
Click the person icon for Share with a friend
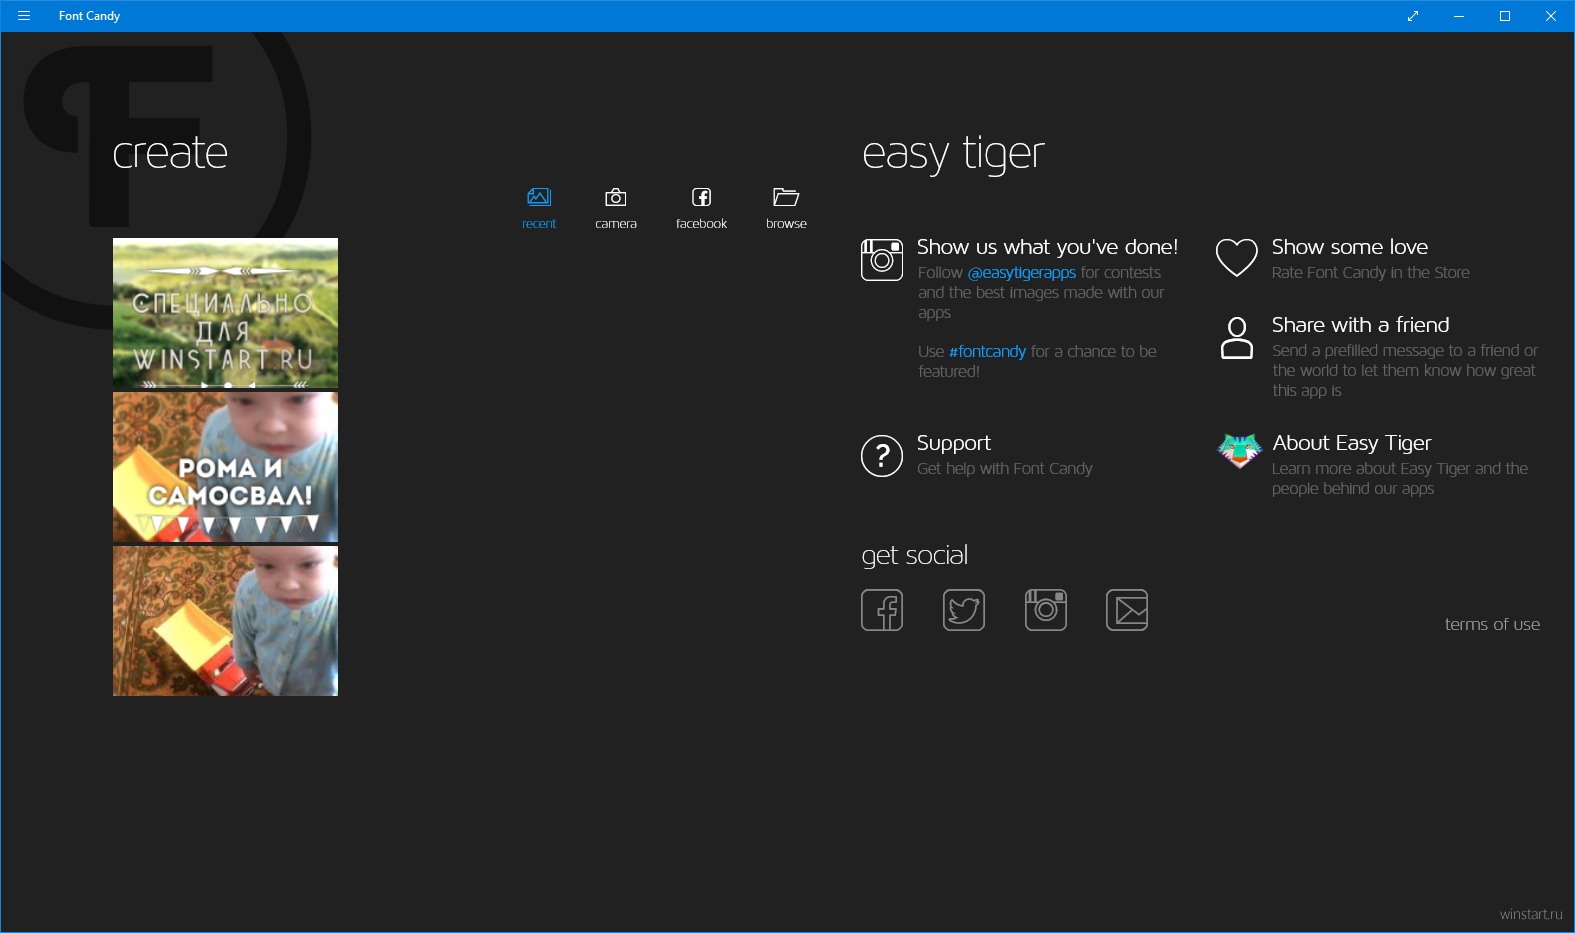pyautogui.click(x=1237, y=338)
